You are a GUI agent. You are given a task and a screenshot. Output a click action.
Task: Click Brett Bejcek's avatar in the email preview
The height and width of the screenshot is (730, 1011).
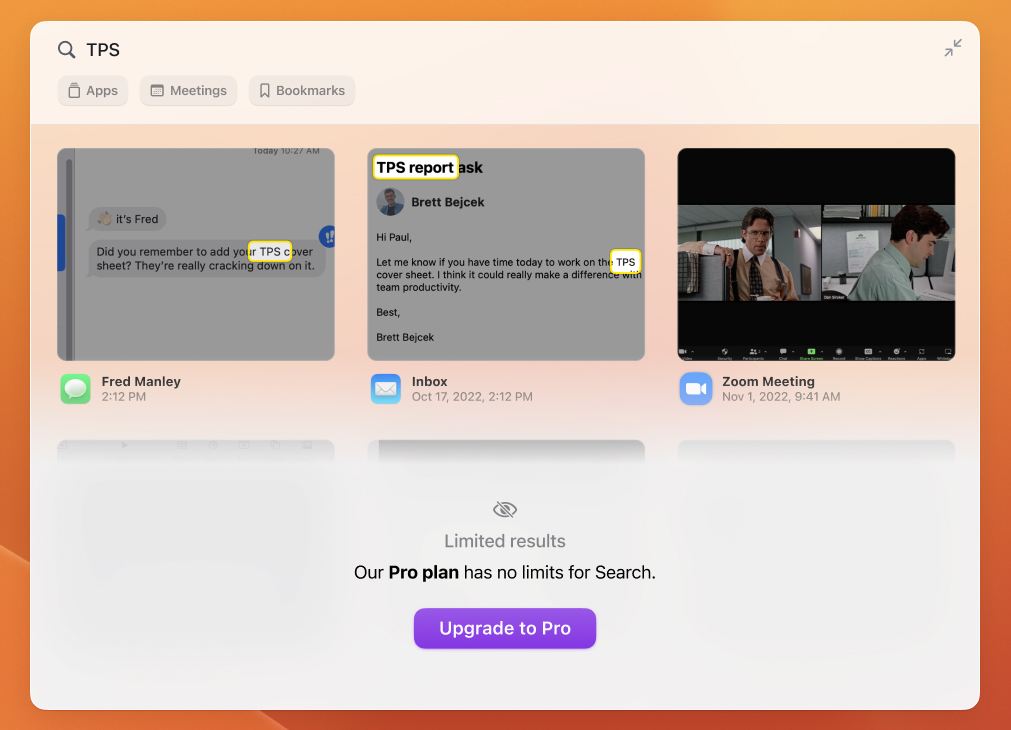390,202
